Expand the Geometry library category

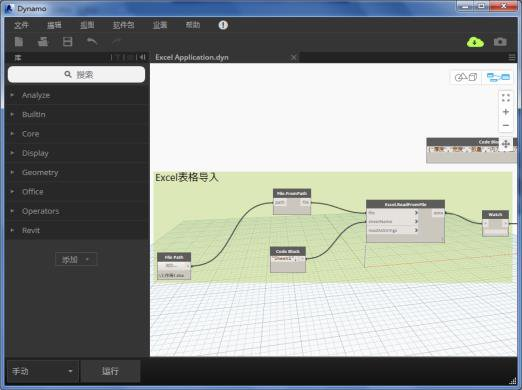click(x=77, y=172)
